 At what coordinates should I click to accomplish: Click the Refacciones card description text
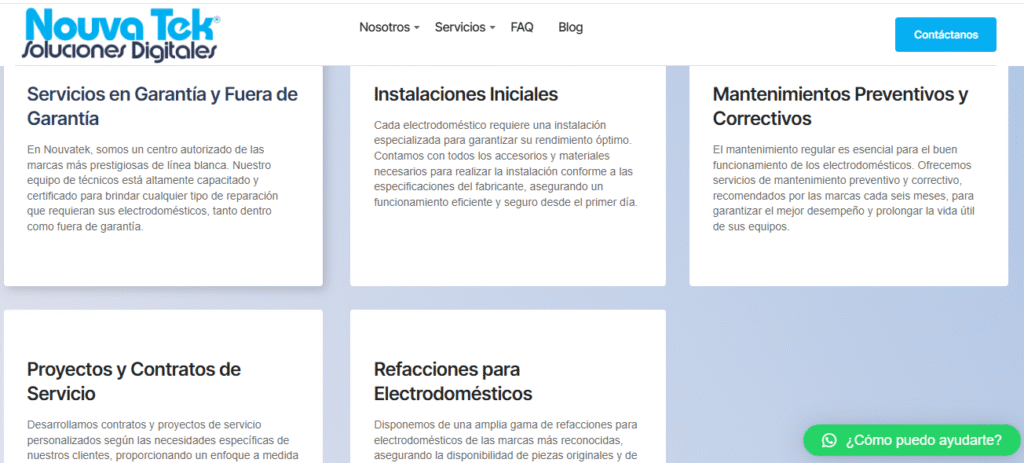(505, 440)
